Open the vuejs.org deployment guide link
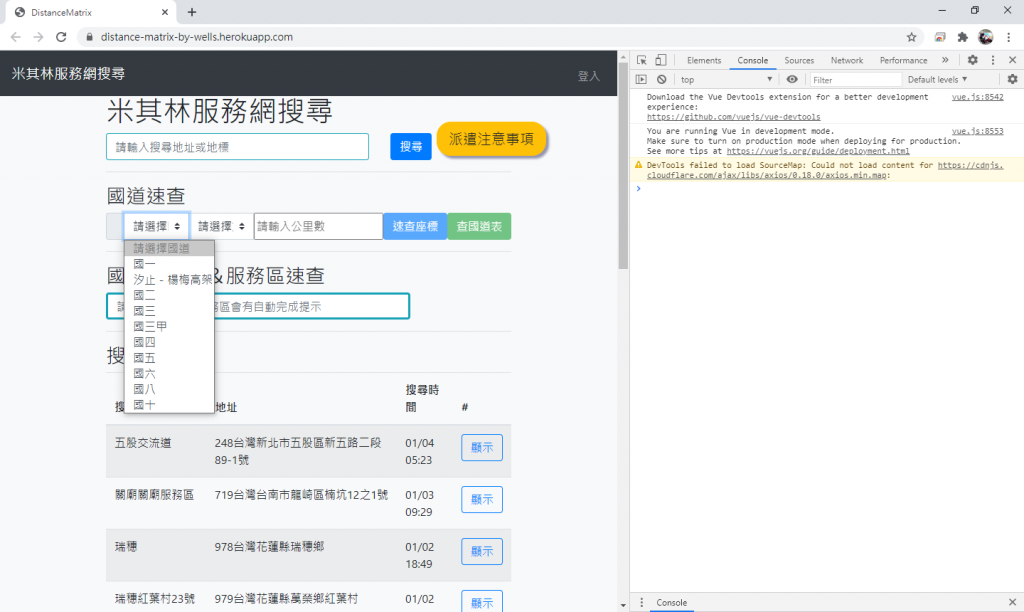This screenshot has width=1024, height=612. tap(818, 151)
